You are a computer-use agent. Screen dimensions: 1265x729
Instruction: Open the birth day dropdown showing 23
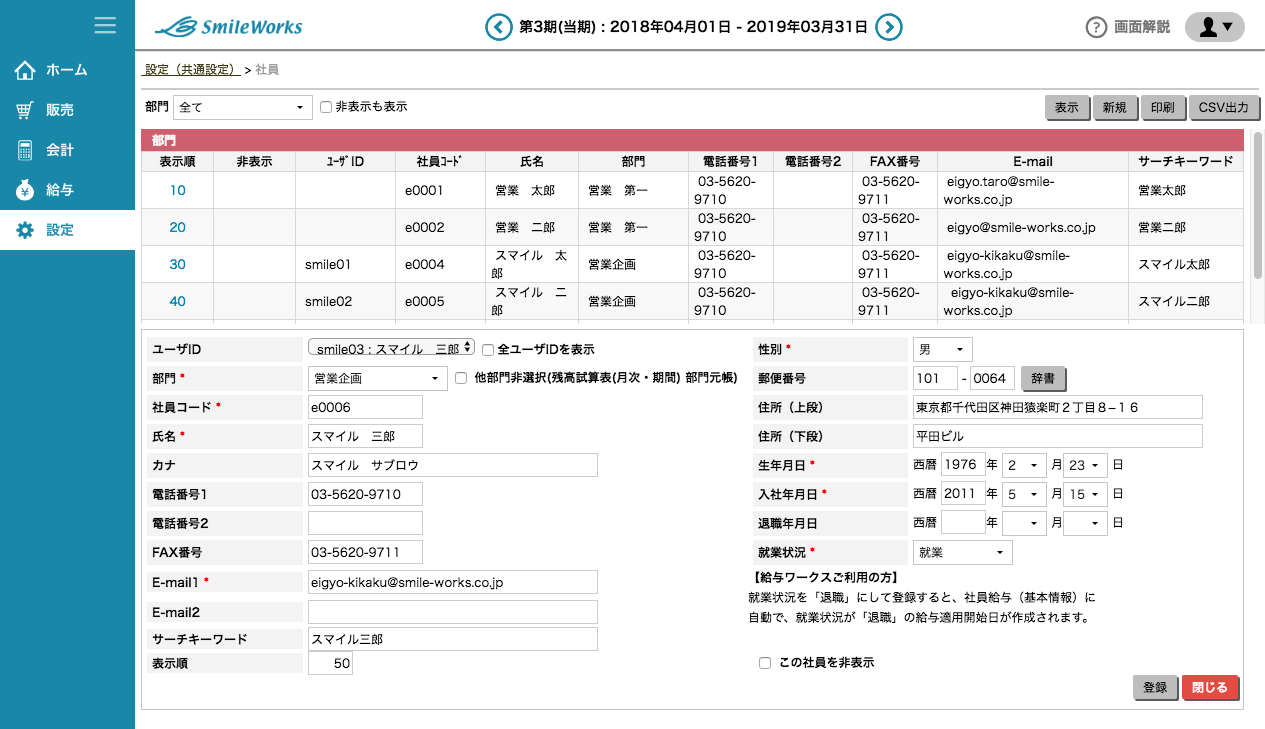pyautogui.click(x=1086, y=465)
